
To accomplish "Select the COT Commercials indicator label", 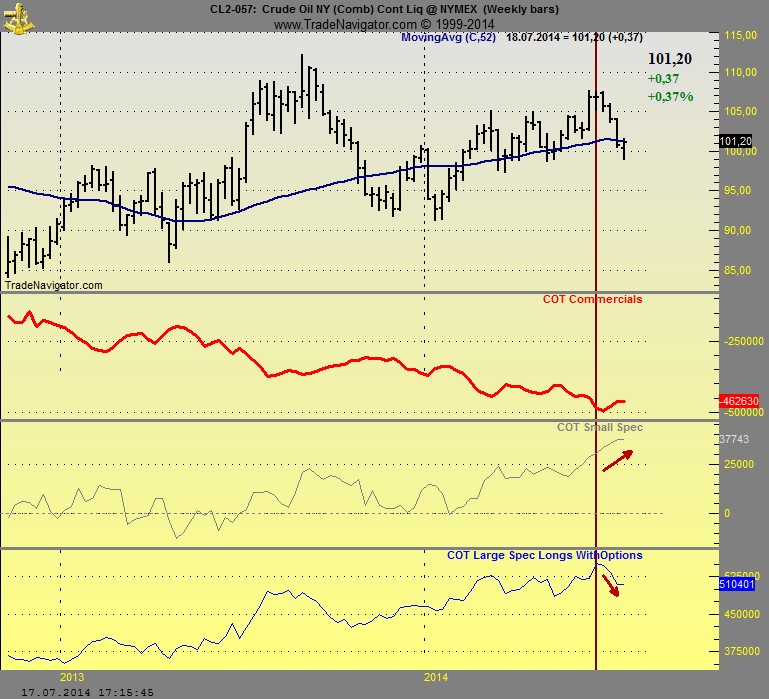I will coord(592,299).
